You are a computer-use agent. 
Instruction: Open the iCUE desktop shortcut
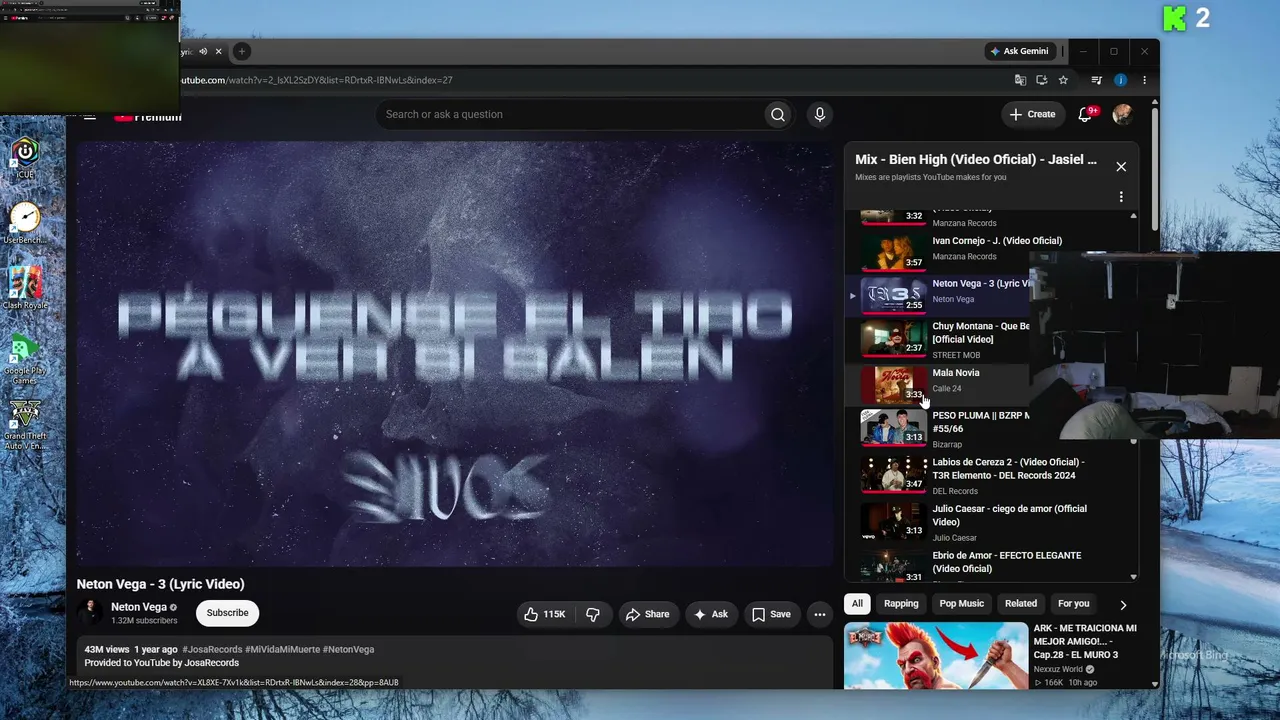coord(25,157)
